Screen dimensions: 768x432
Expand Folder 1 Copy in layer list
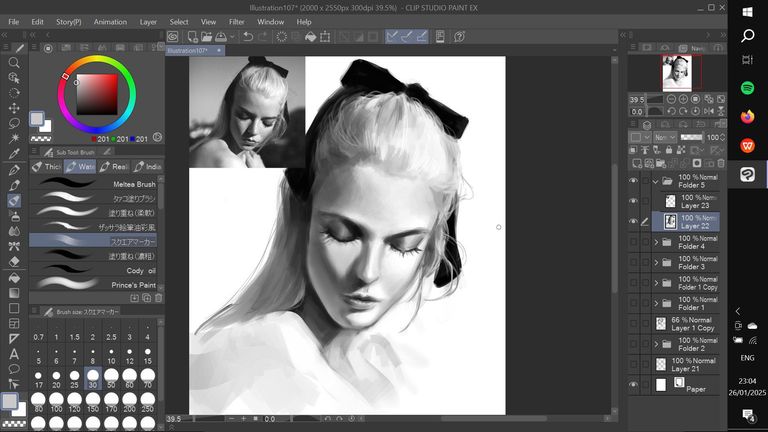click(x=656, y=283)
